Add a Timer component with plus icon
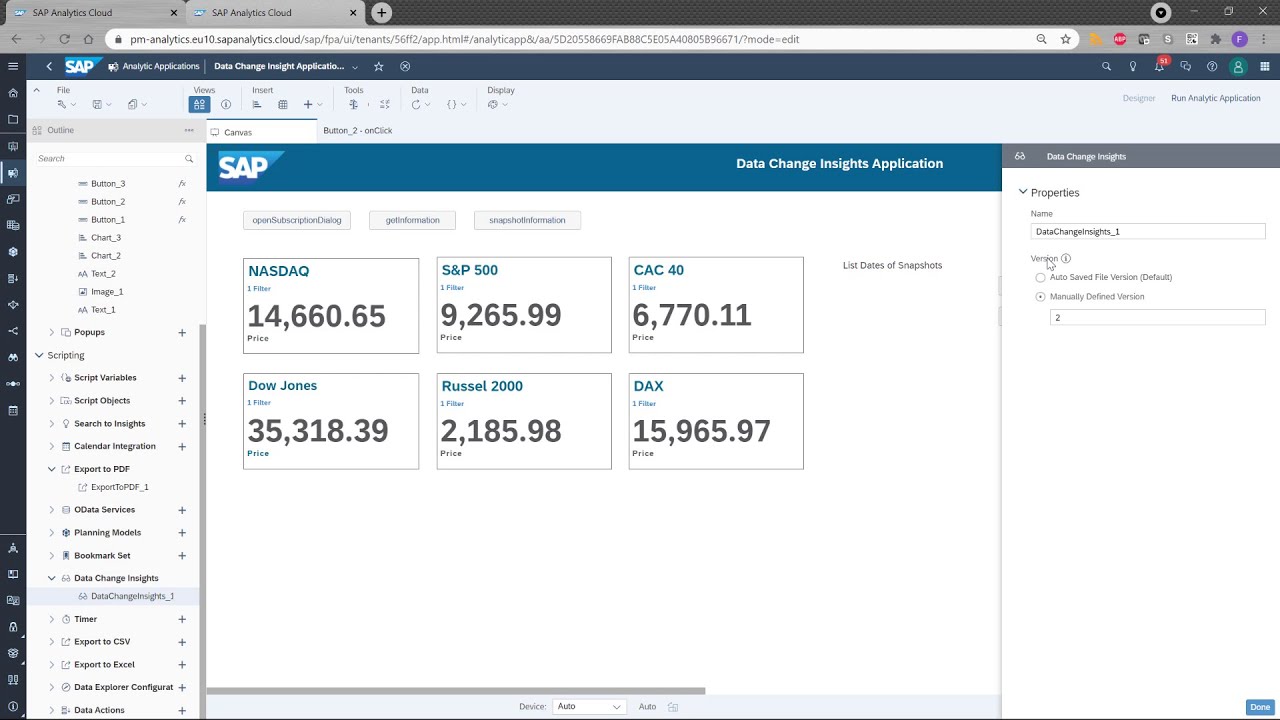Screen dimensions: 1280x720 click(x=182, y=619)
